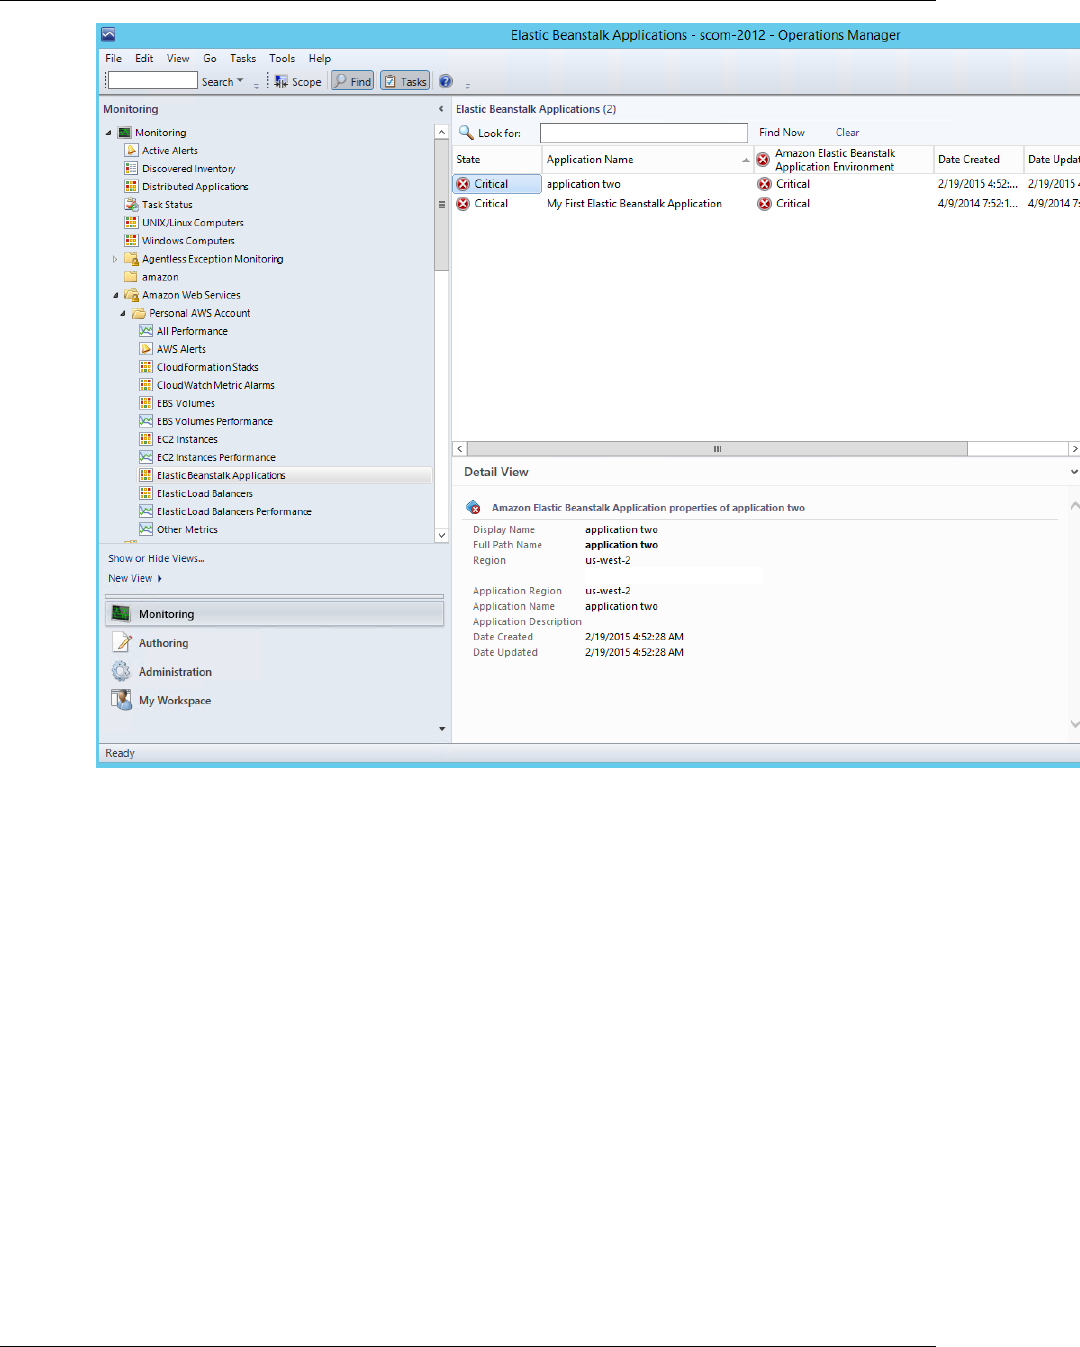Viewport: 1080px width, 1347px height.
Task: Open the Help menu
Action: 320,58
